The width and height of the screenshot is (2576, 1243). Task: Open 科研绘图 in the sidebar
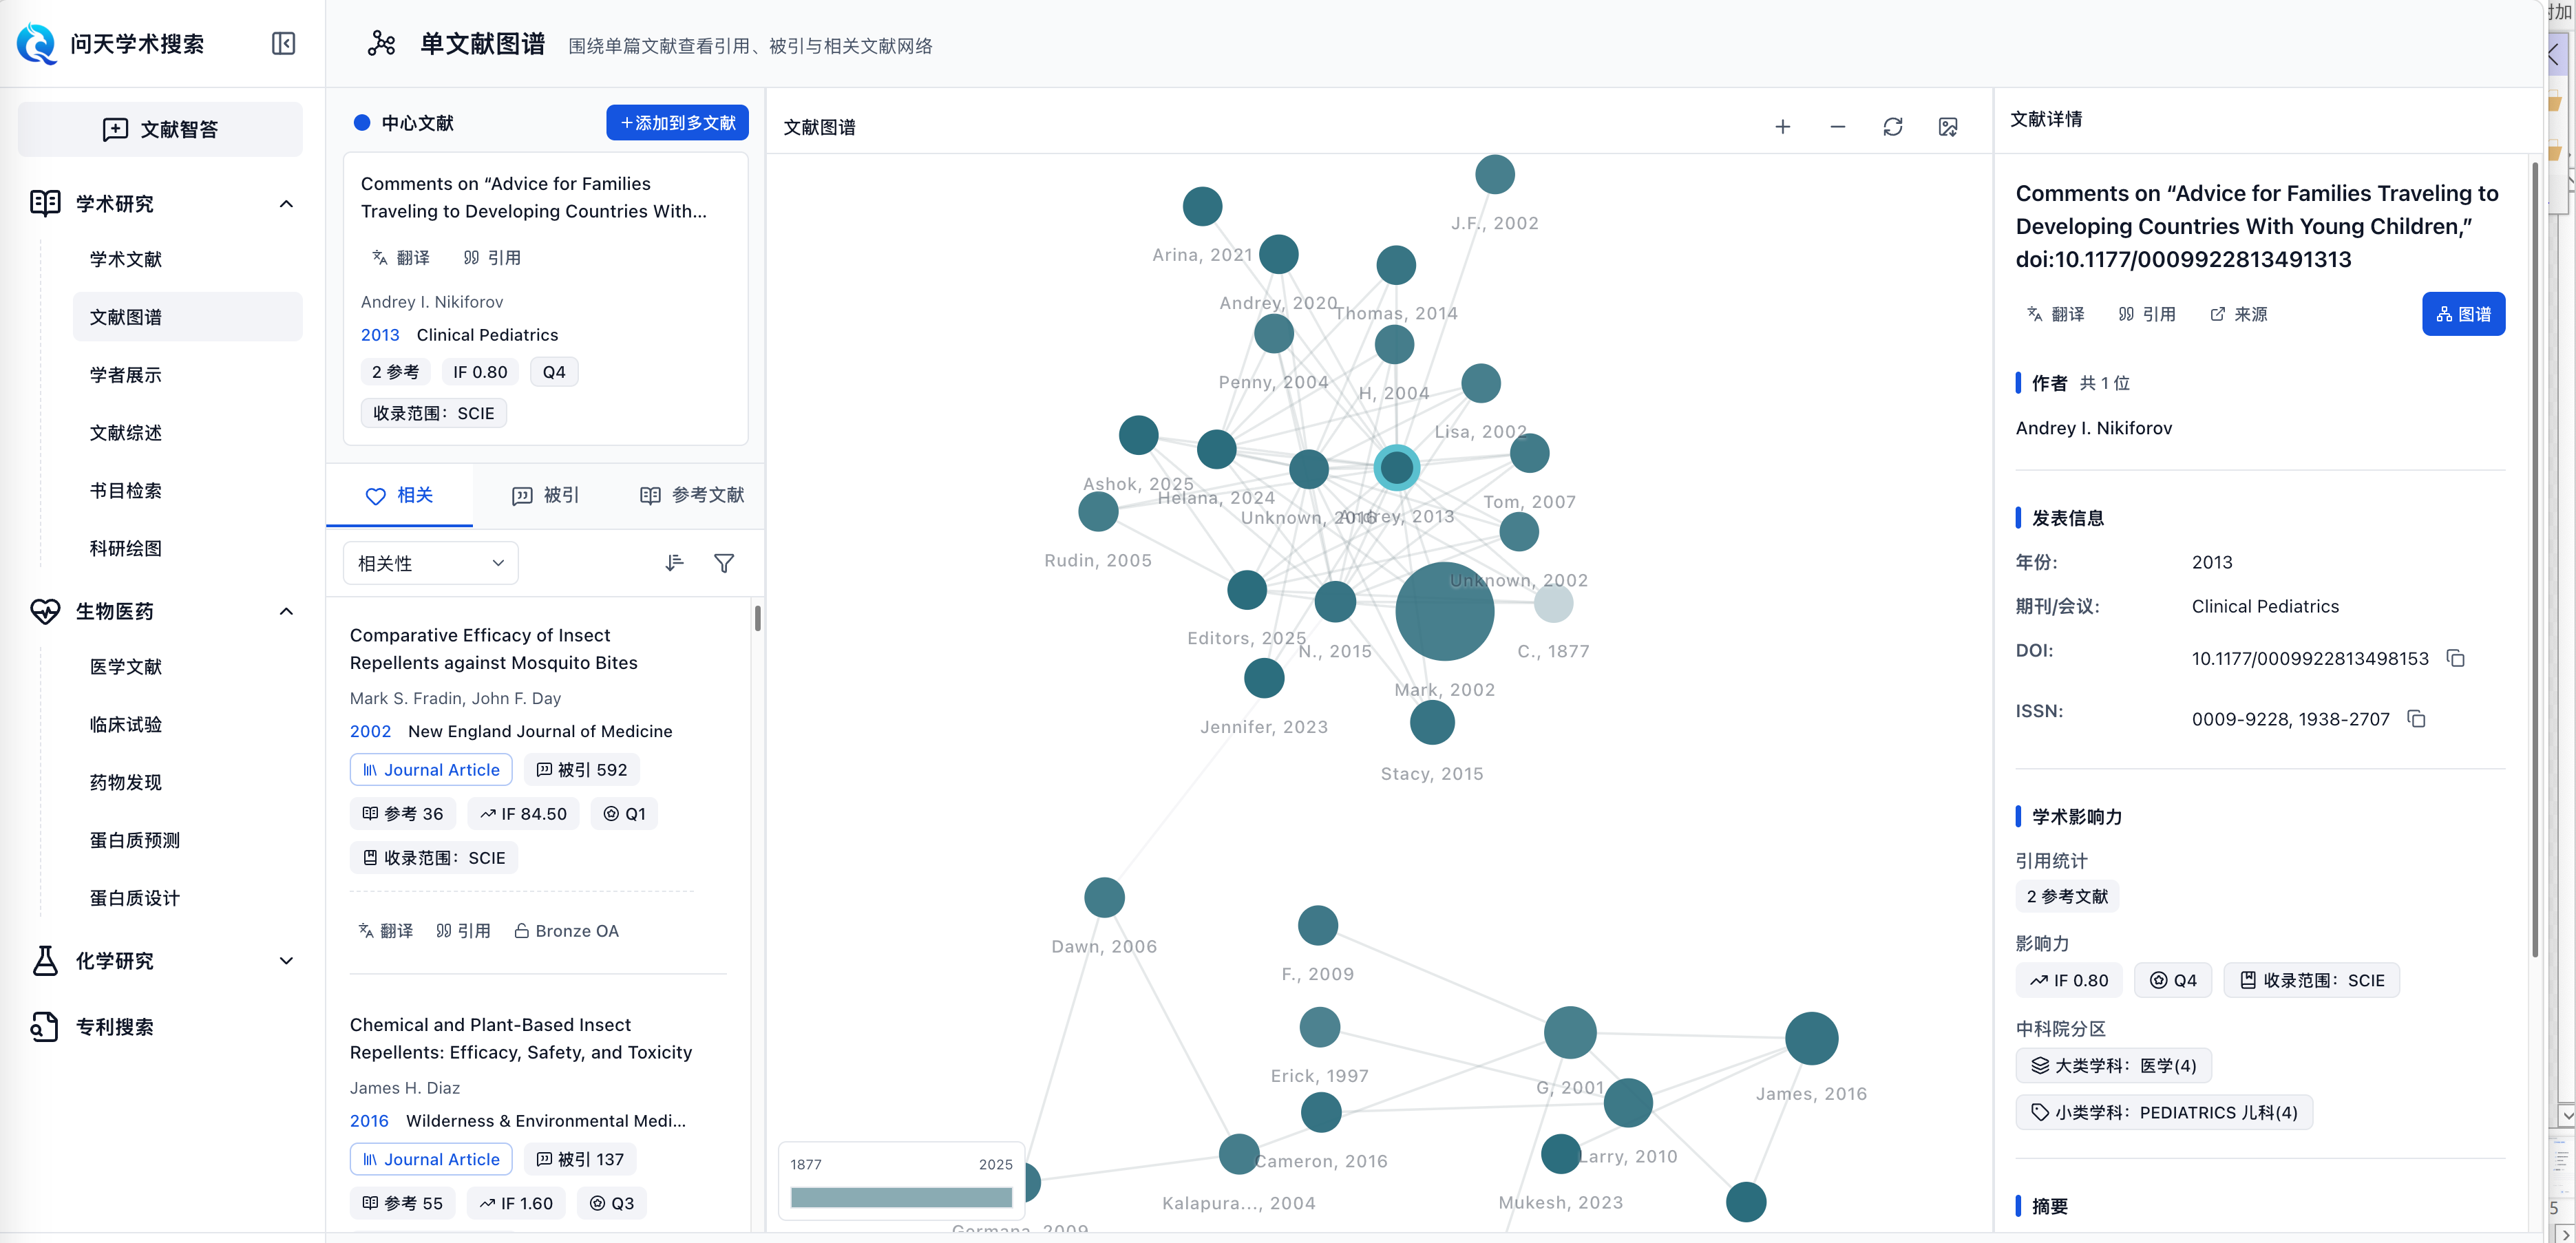126,548
